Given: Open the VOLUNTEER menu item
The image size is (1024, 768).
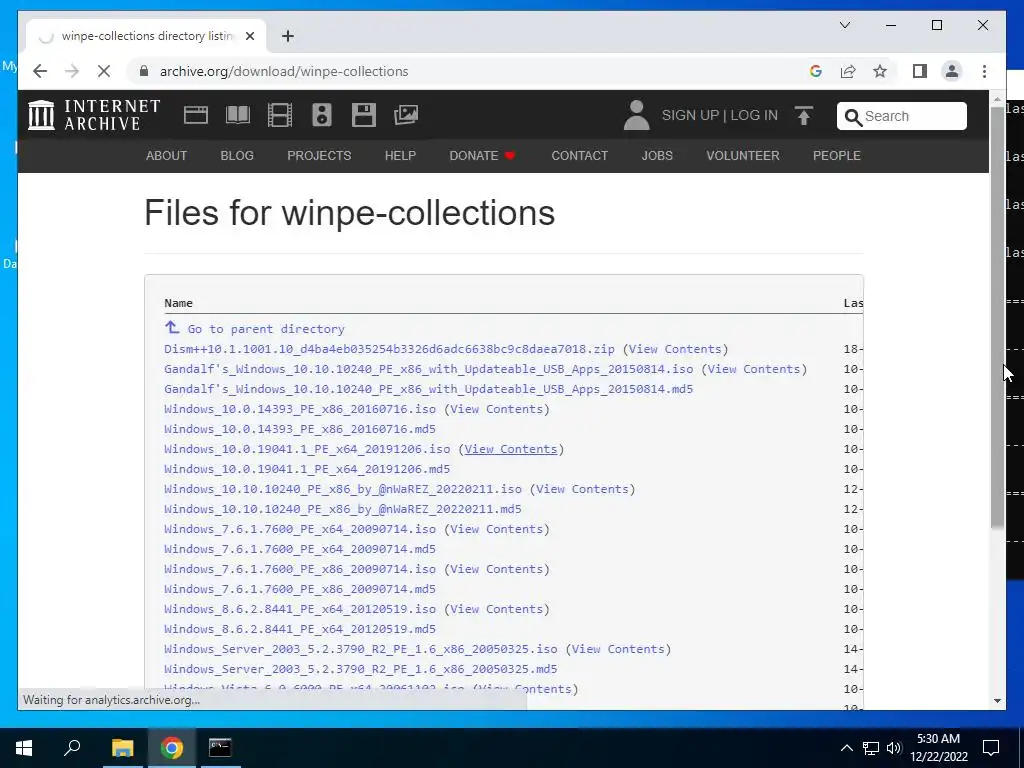Looking at the screenshot, I should pyautogui.click(x=743, y=155).
